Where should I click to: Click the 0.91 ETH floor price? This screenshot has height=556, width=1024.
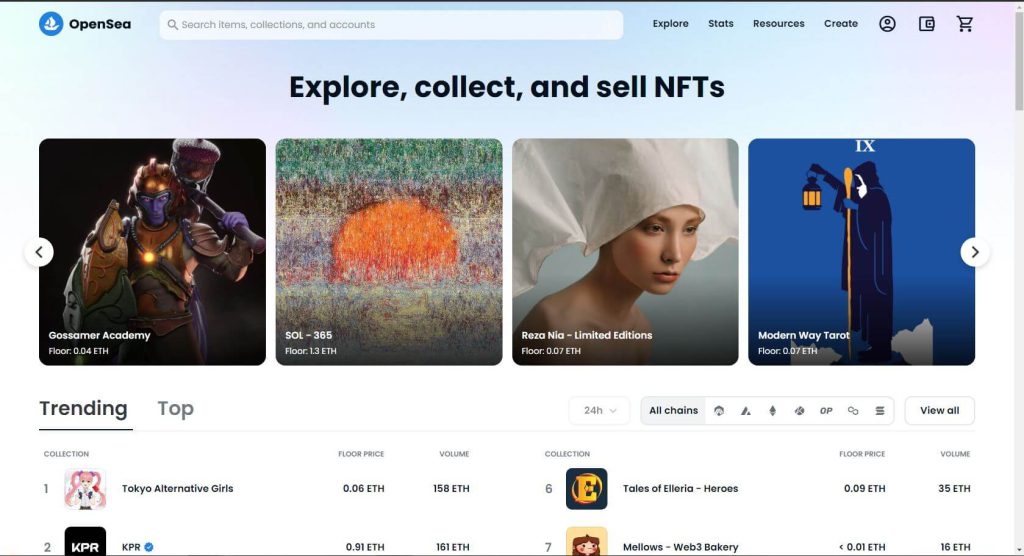coord(365,548)
